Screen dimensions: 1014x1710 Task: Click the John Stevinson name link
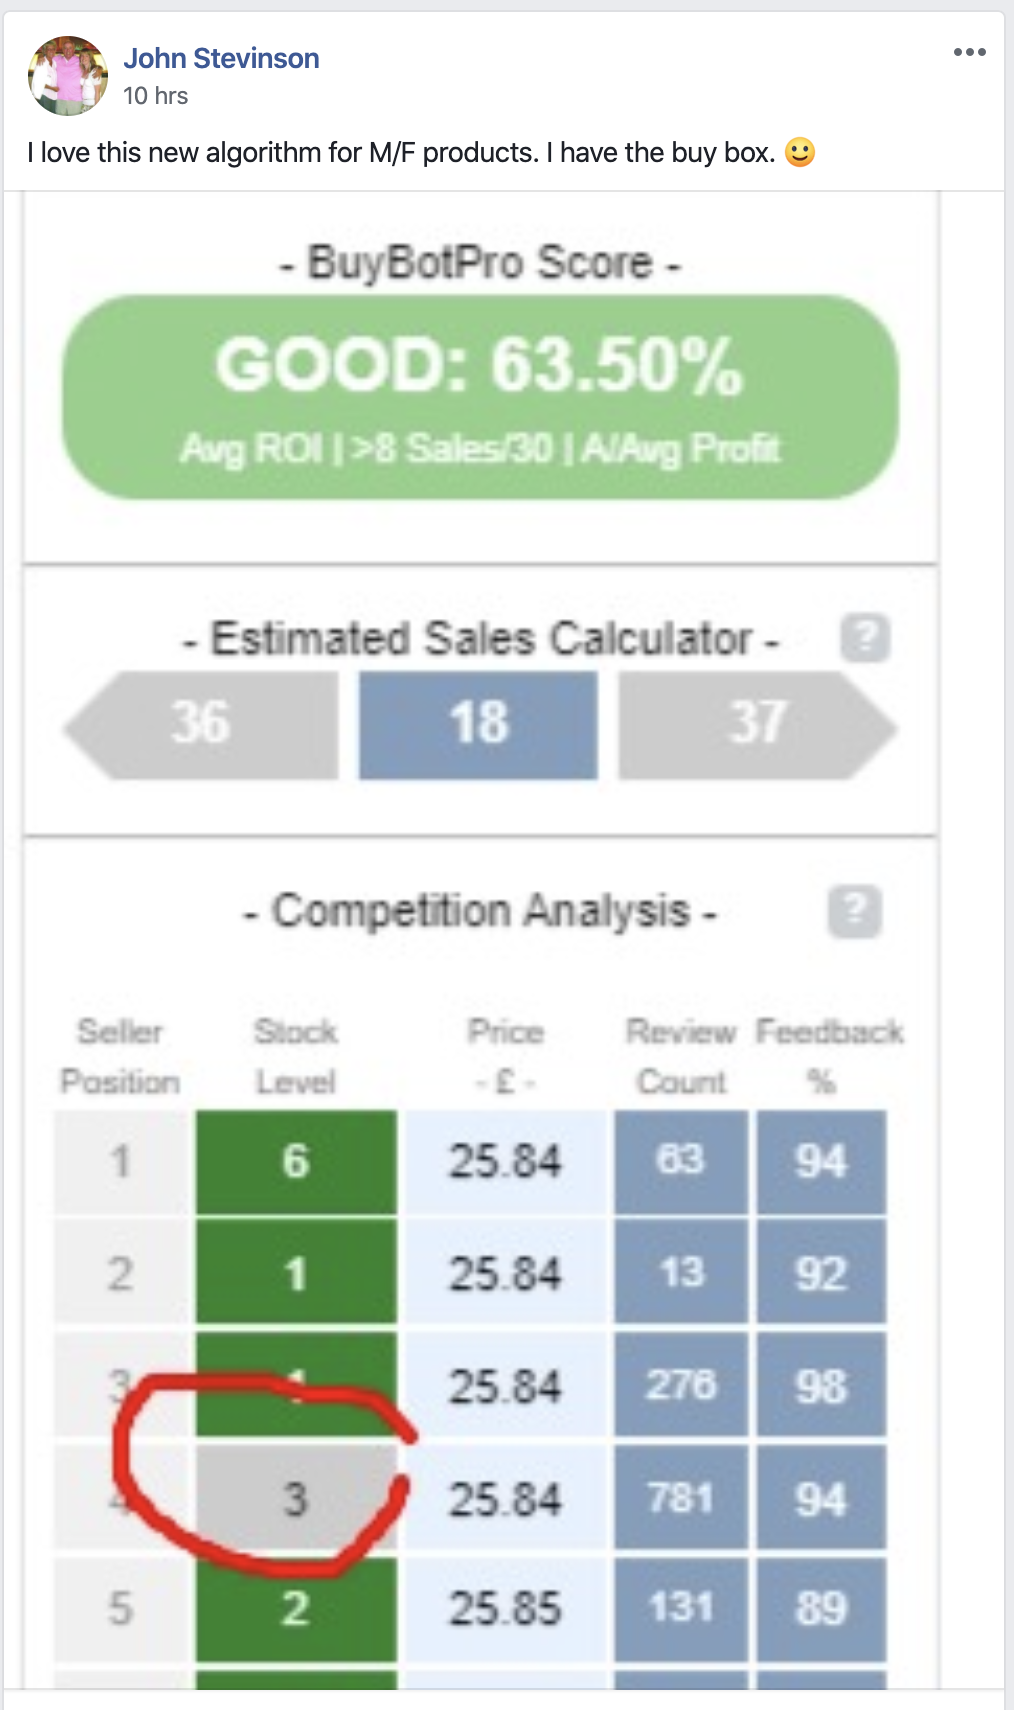coord(221,58)
